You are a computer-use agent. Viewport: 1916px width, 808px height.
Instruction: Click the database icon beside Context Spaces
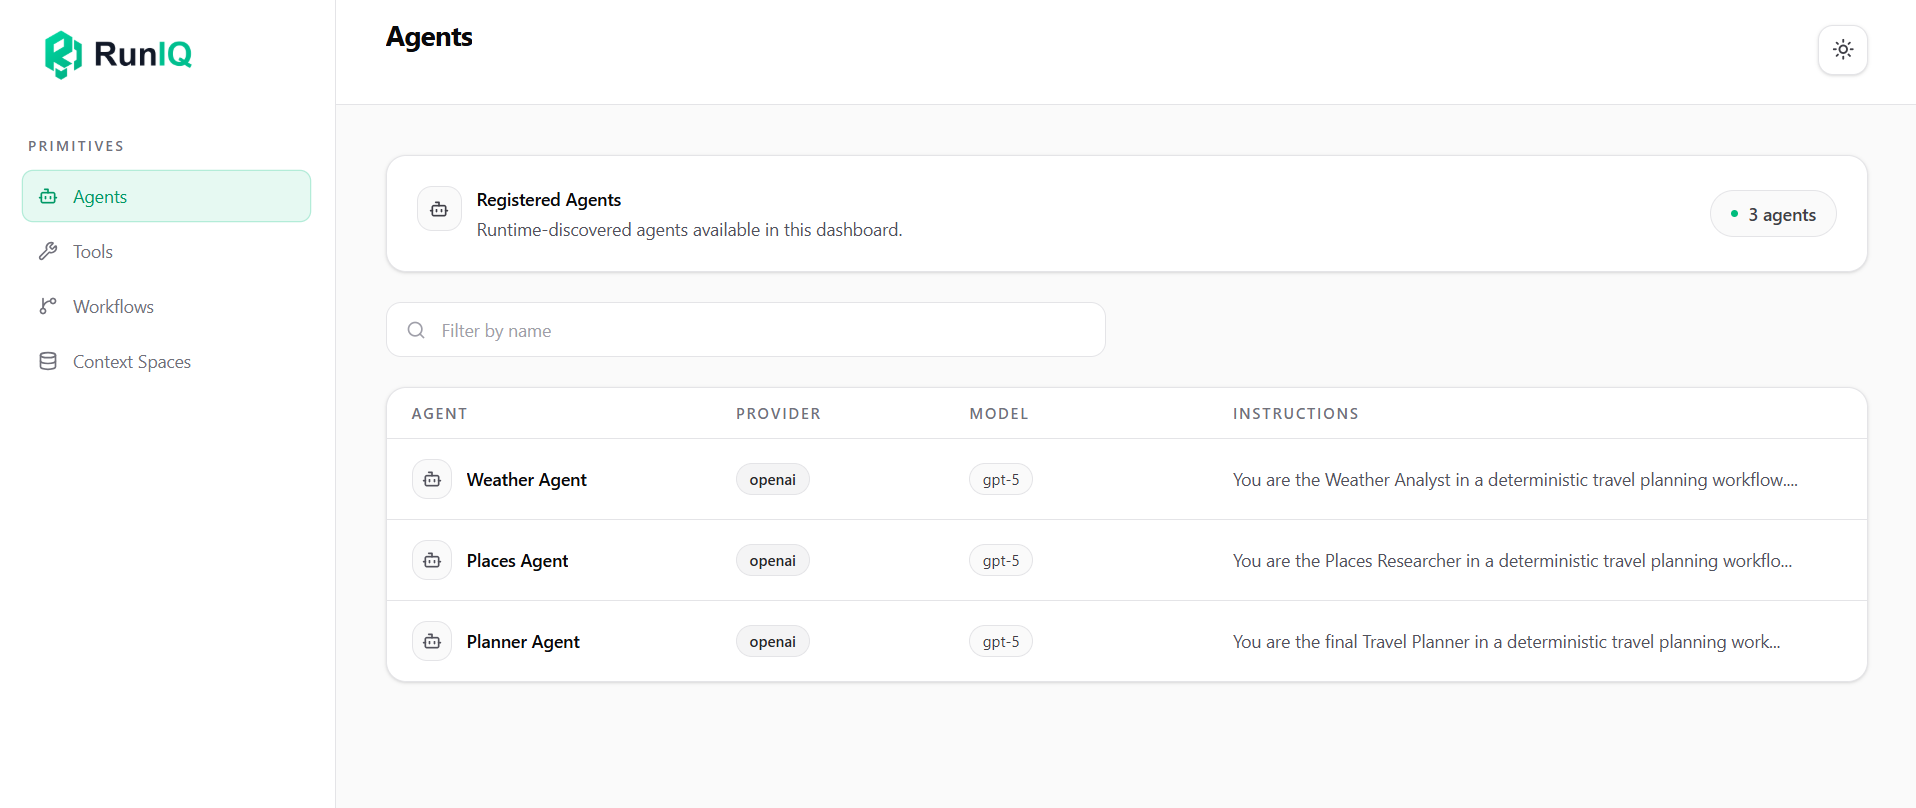pos(48,361)
